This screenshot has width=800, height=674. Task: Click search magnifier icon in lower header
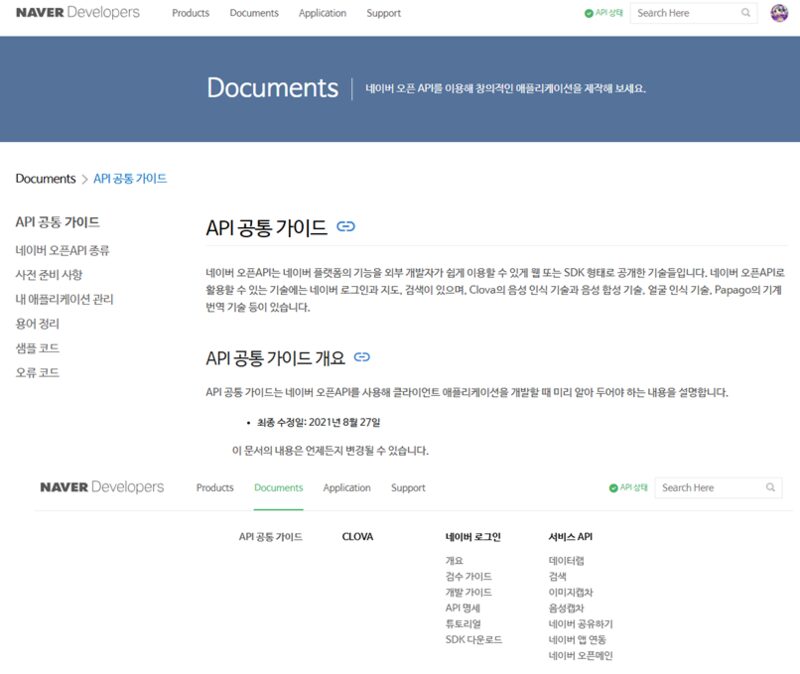[x=770, y=487]
